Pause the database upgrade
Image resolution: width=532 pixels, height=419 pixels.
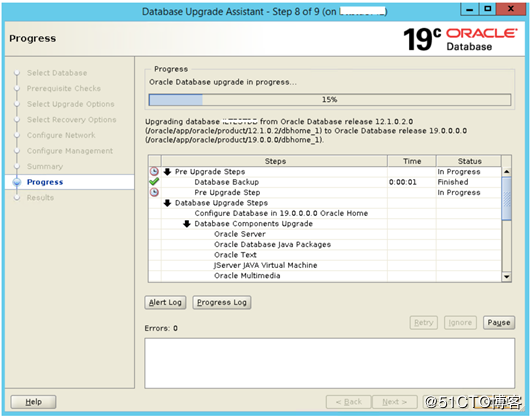pos(499,322)
